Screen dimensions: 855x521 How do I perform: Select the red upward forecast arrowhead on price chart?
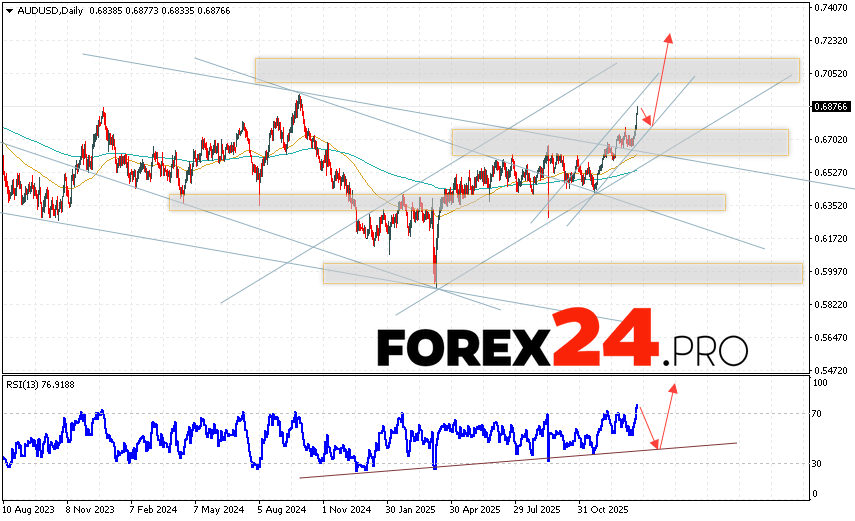coord(669,38)
